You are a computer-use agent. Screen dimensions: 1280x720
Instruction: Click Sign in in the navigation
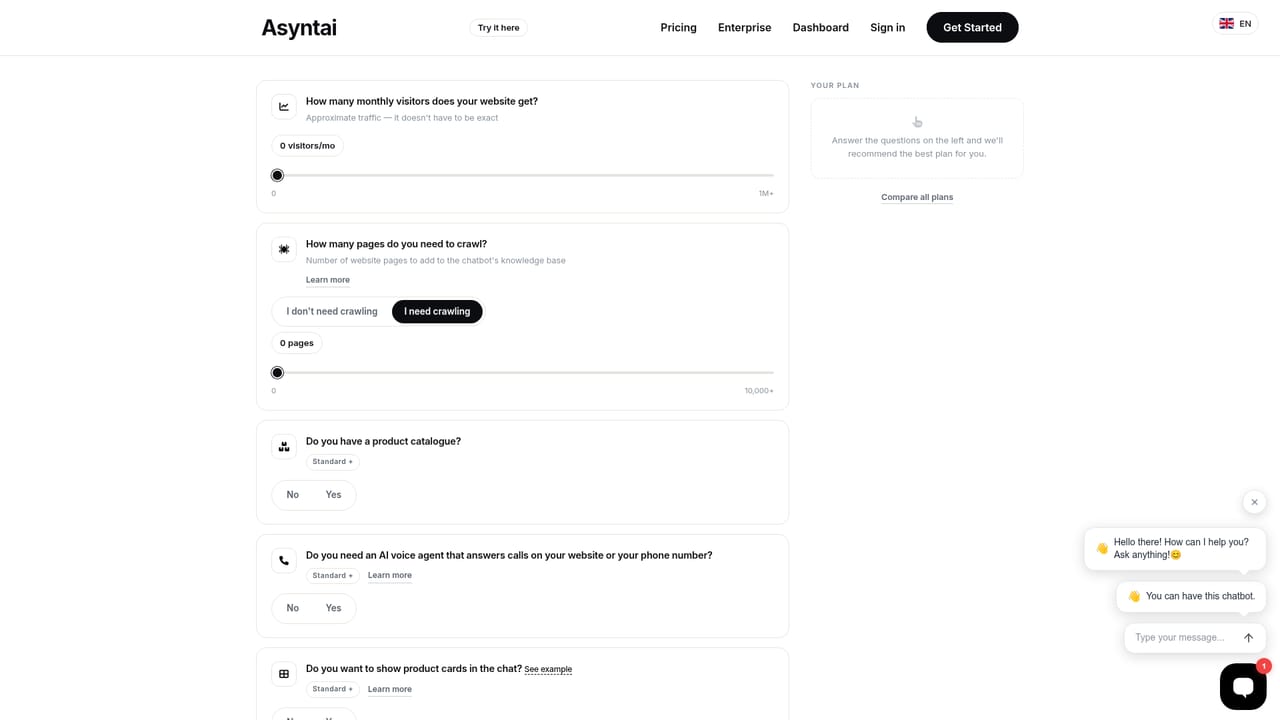pyautogui.click(x=888, y=28)
